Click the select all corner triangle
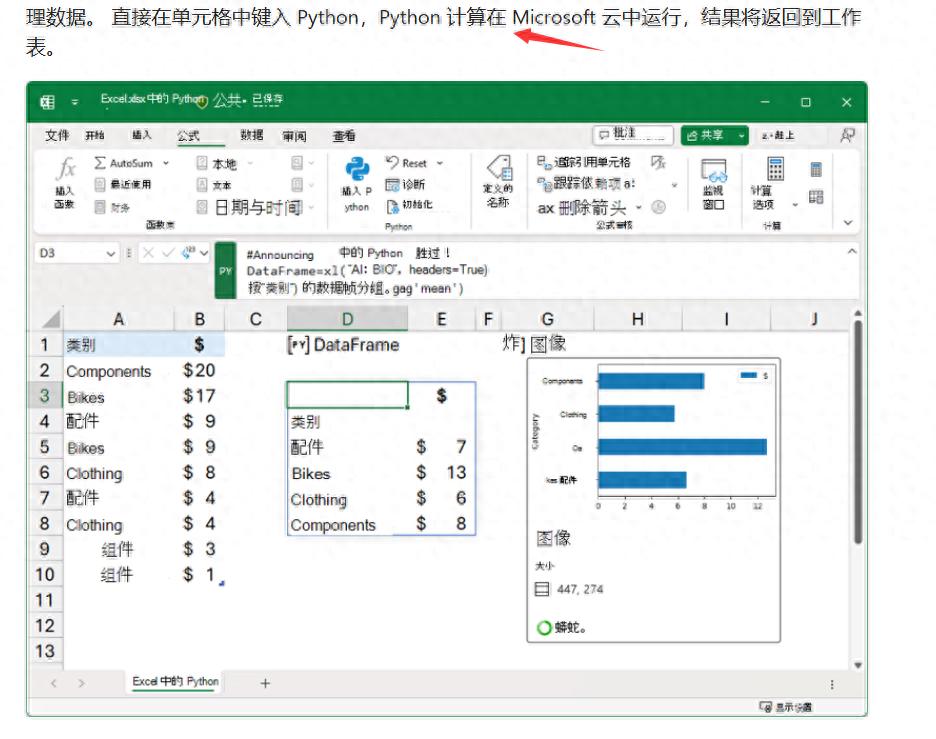The height and width of the screenshot is (739, 936). point(51,319)
